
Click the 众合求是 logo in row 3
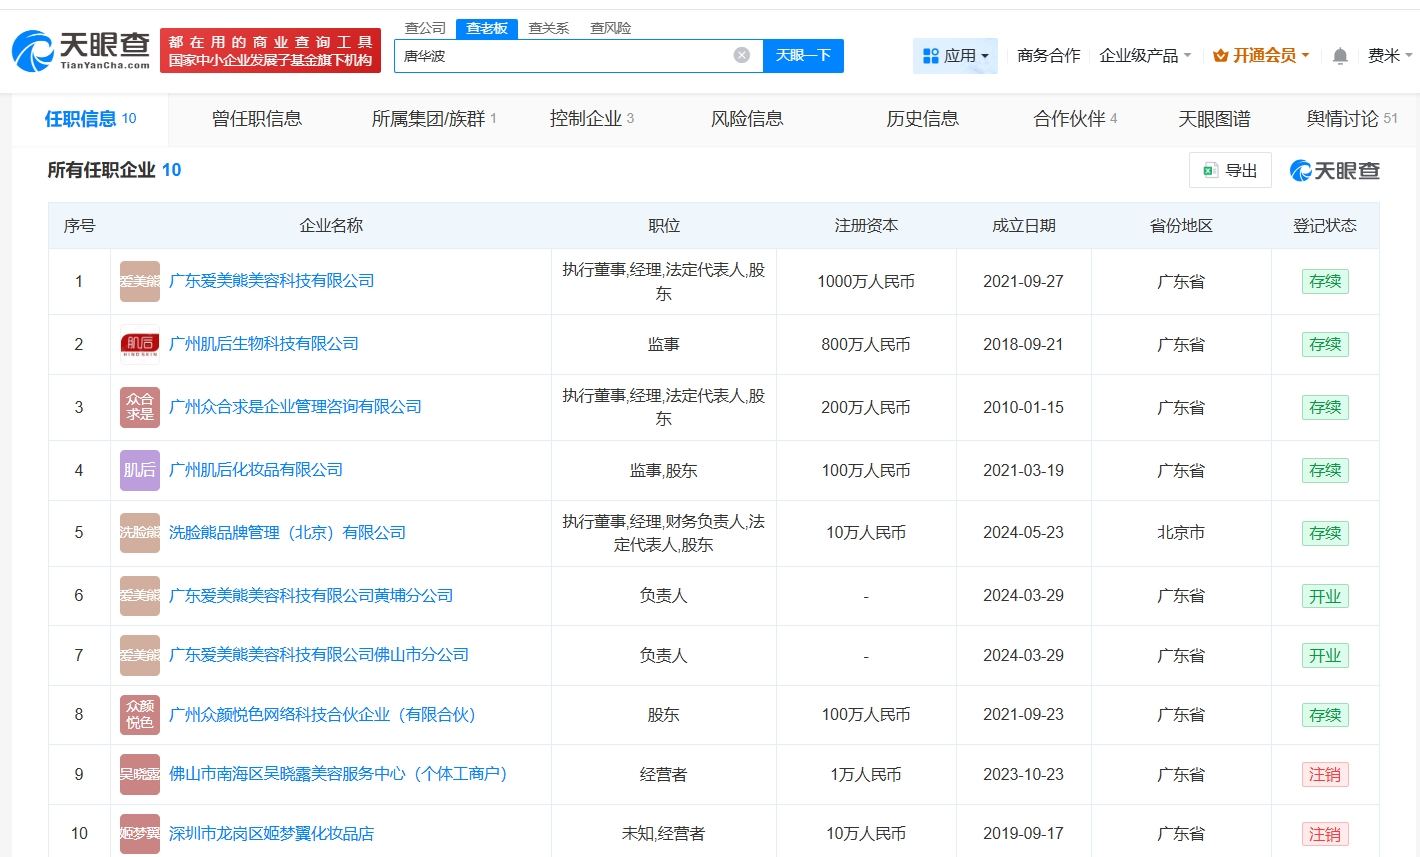(x=139, y=407)
